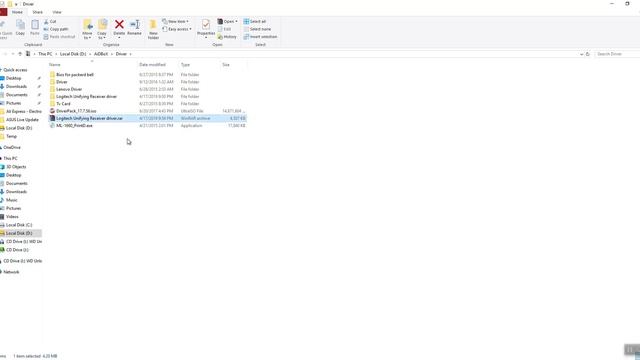Click the Date modified cell of Lenovo Driver
The image size is (640, 360).
156,89
